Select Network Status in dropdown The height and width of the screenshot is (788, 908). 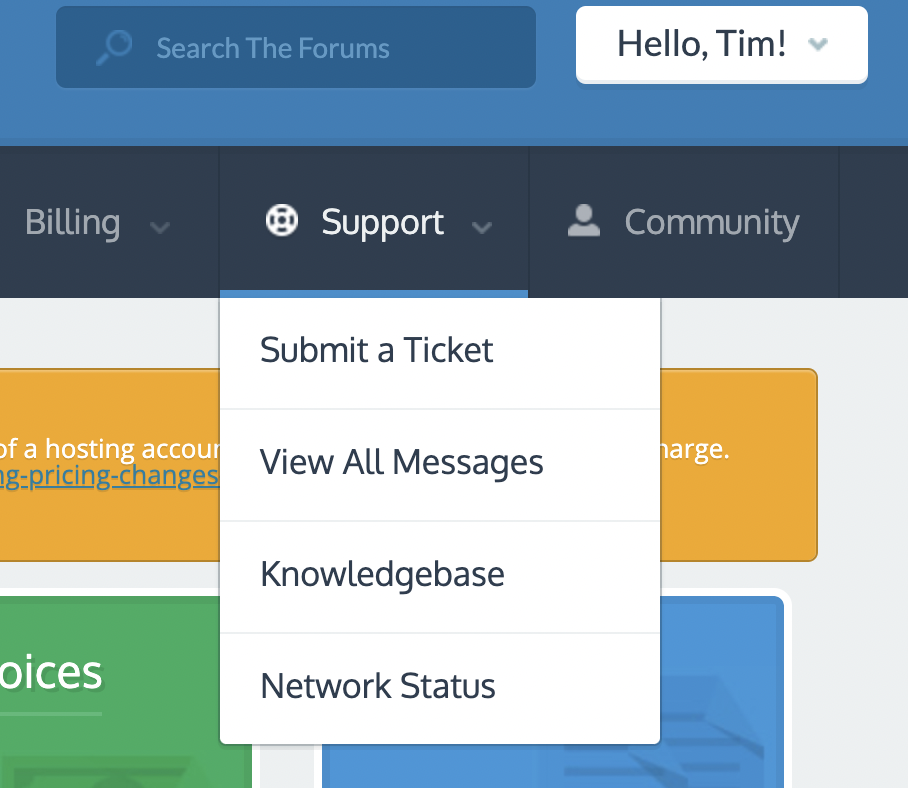click(x=440, y=688)
